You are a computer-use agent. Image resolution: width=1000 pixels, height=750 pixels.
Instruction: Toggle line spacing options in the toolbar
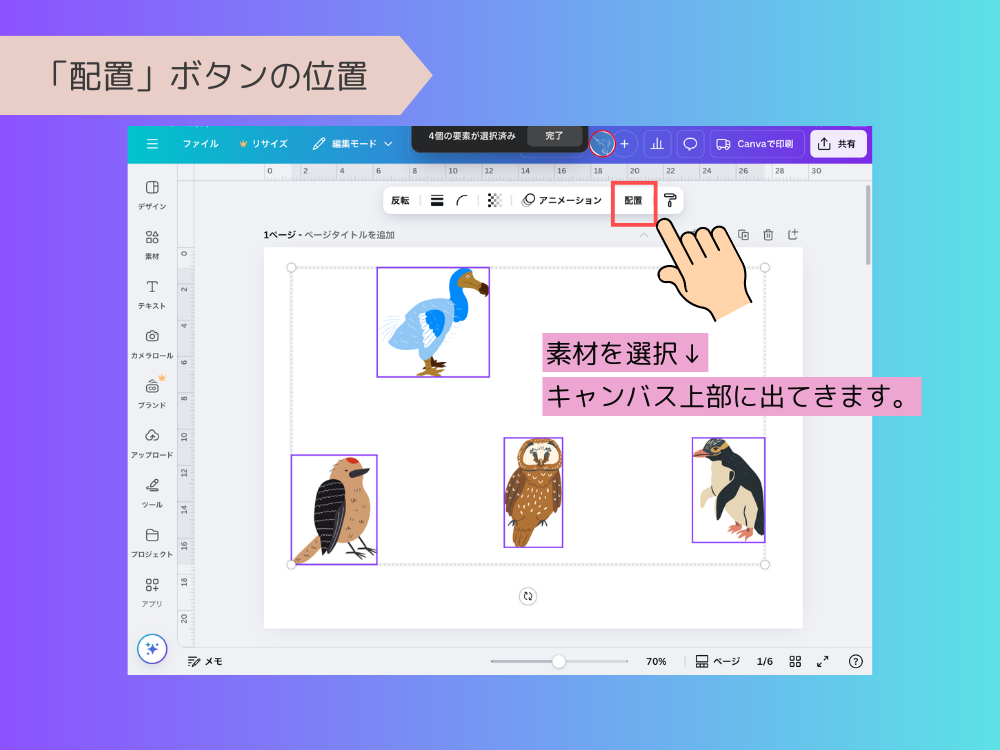[x=437, y=199]
